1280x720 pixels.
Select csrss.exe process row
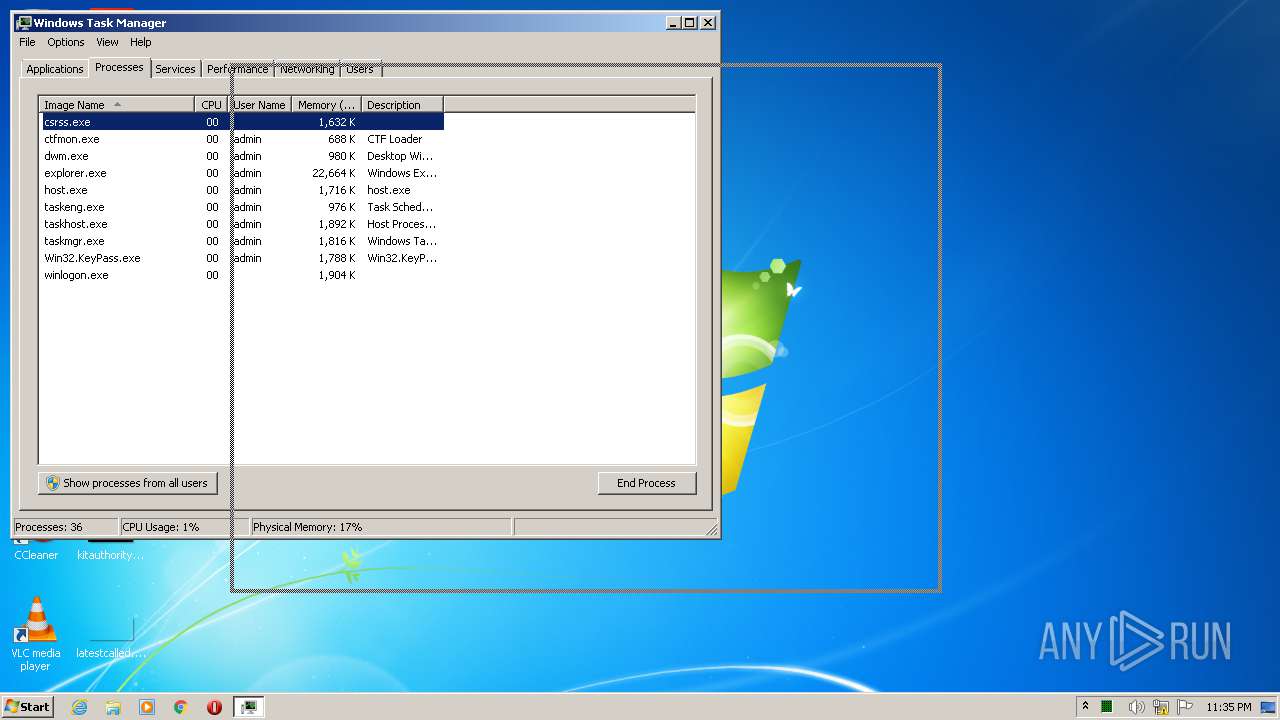click(241, 122)
